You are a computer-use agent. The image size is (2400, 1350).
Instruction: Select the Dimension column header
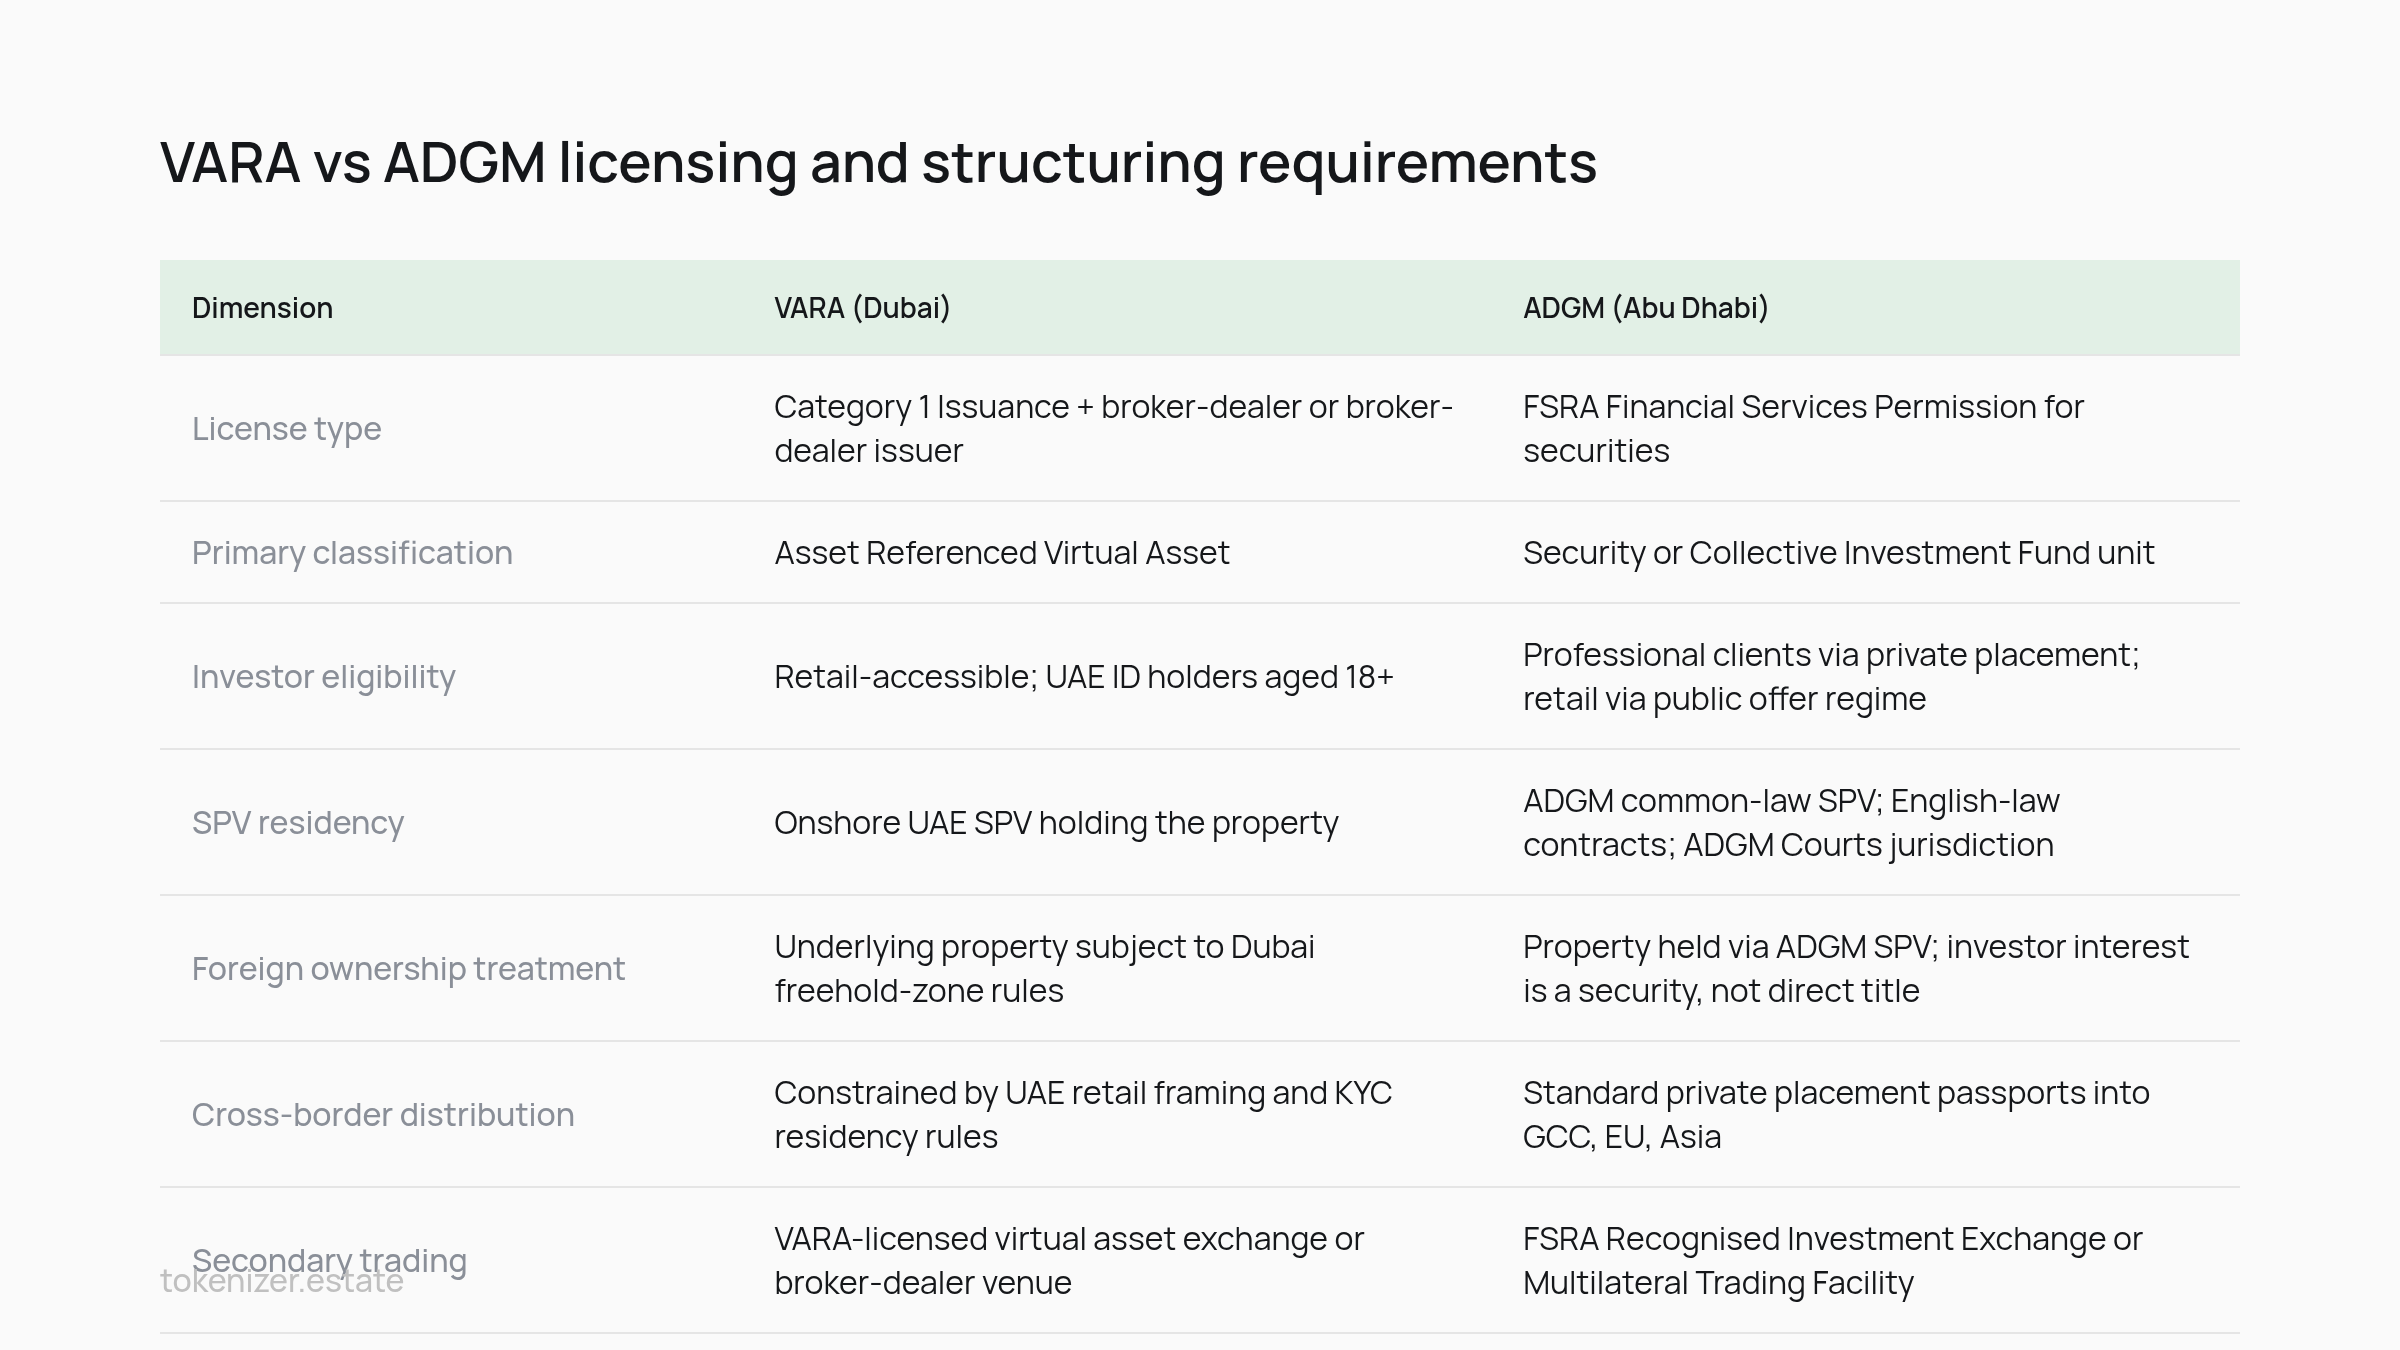tap(262, 308)
